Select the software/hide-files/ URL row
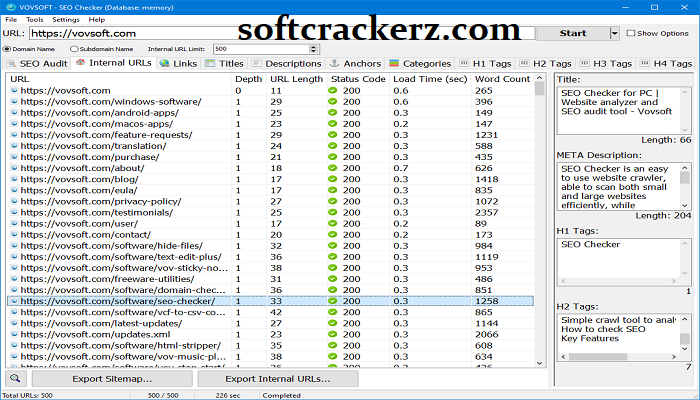The image size is (700, 400). point(270,246)
